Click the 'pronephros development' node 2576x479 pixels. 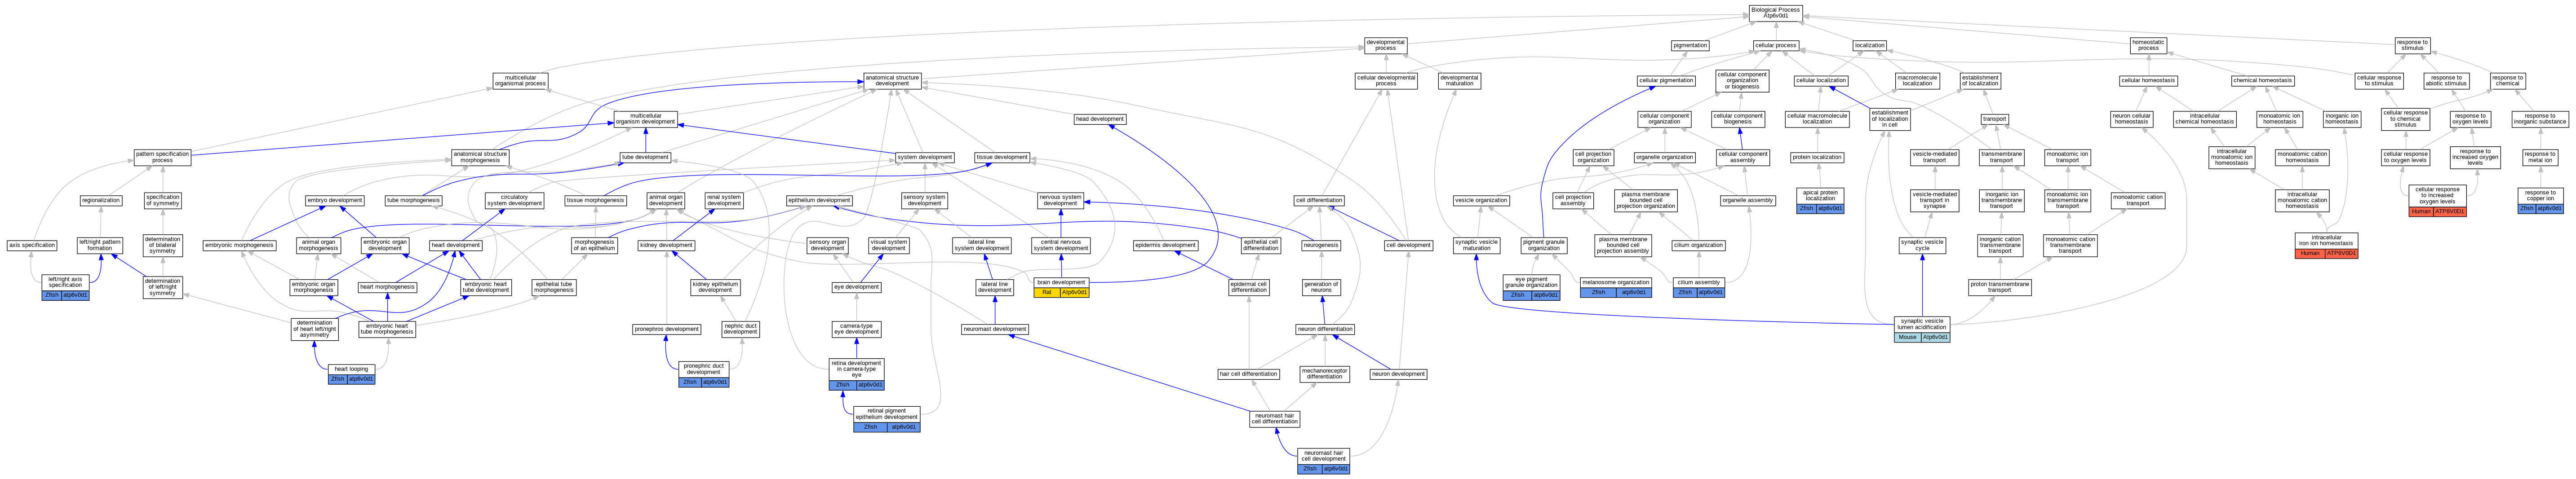[x=667, y=329]
